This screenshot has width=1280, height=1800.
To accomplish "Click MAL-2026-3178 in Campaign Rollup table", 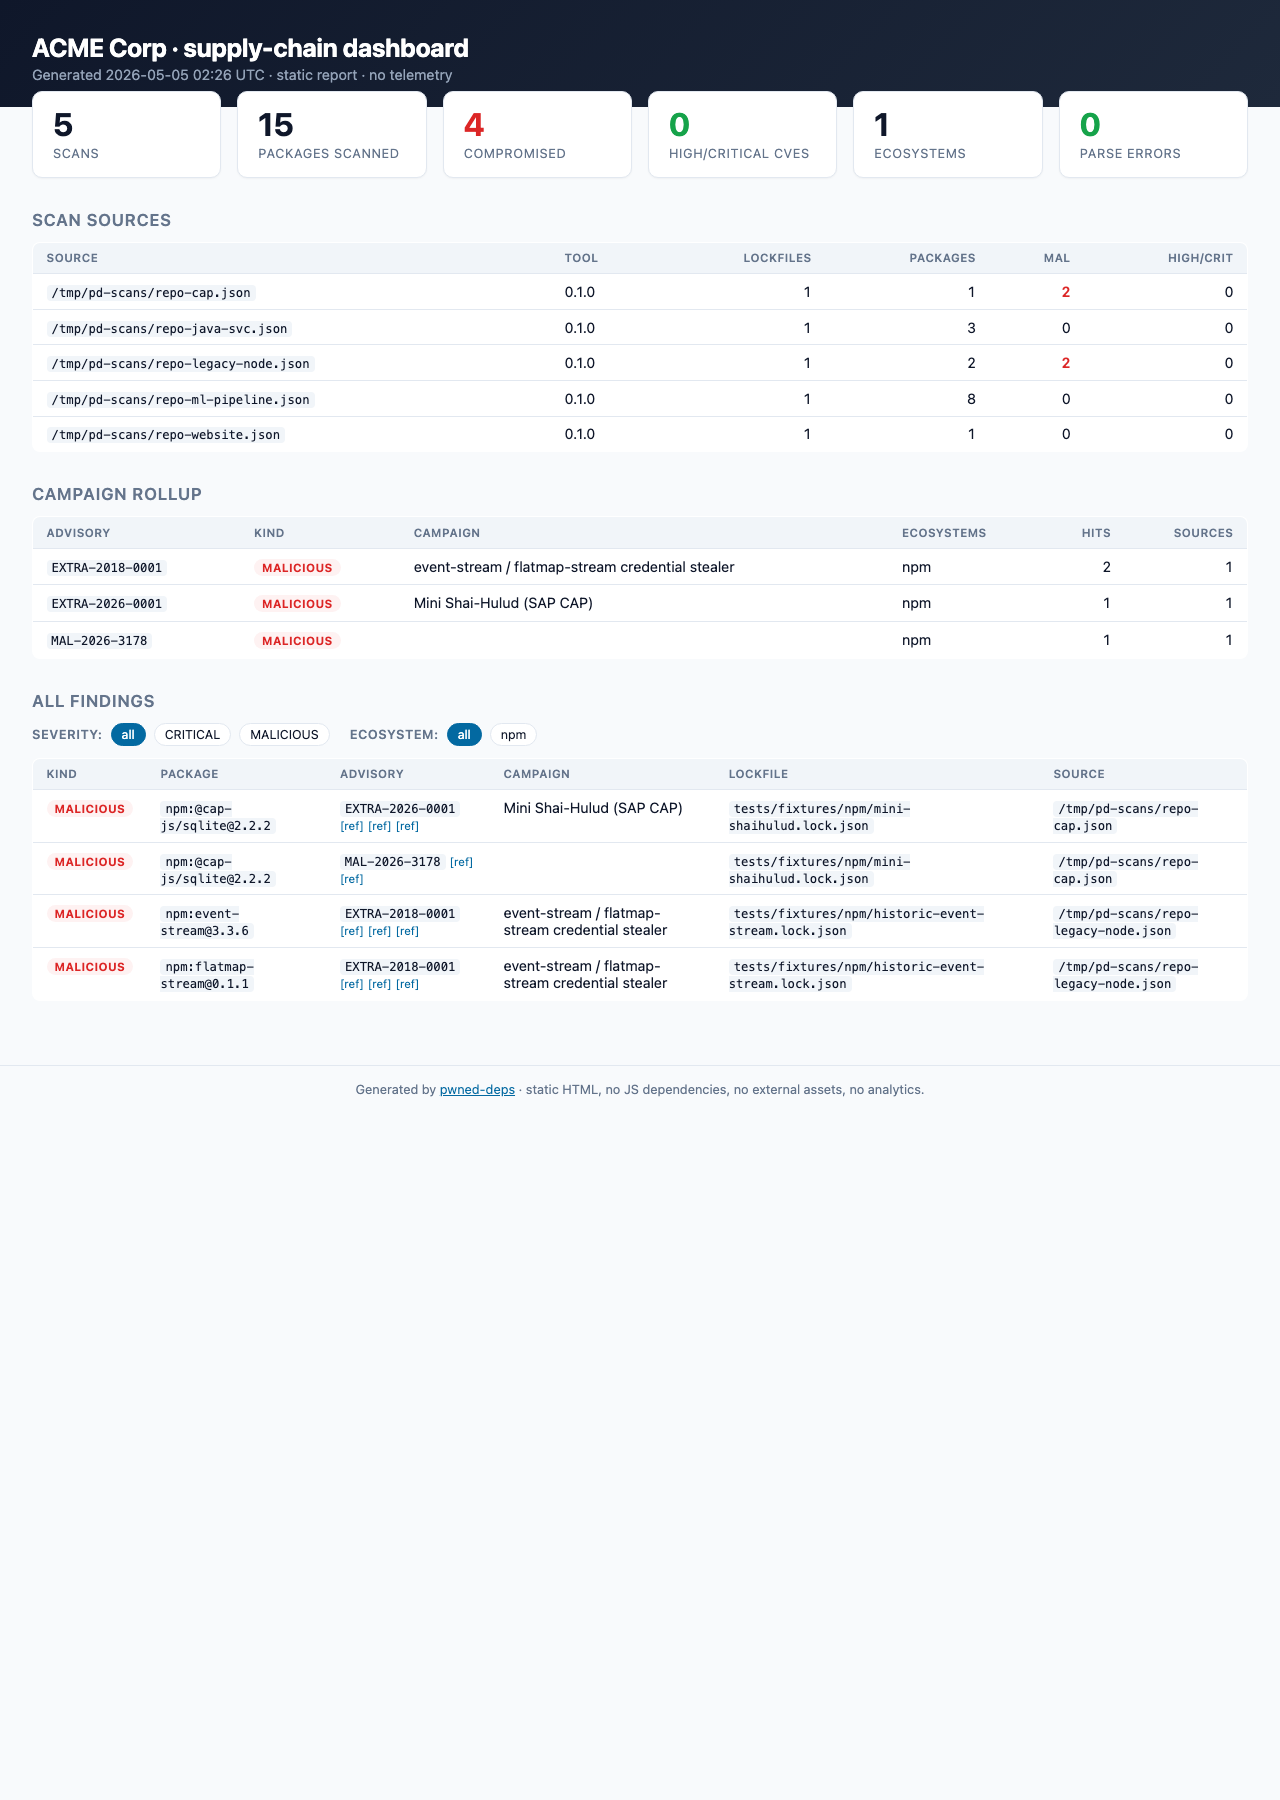I will pos(99,641).
